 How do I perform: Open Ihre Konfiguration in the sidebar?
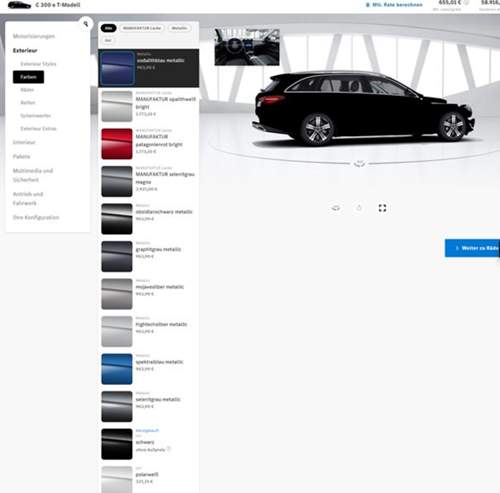36,217
